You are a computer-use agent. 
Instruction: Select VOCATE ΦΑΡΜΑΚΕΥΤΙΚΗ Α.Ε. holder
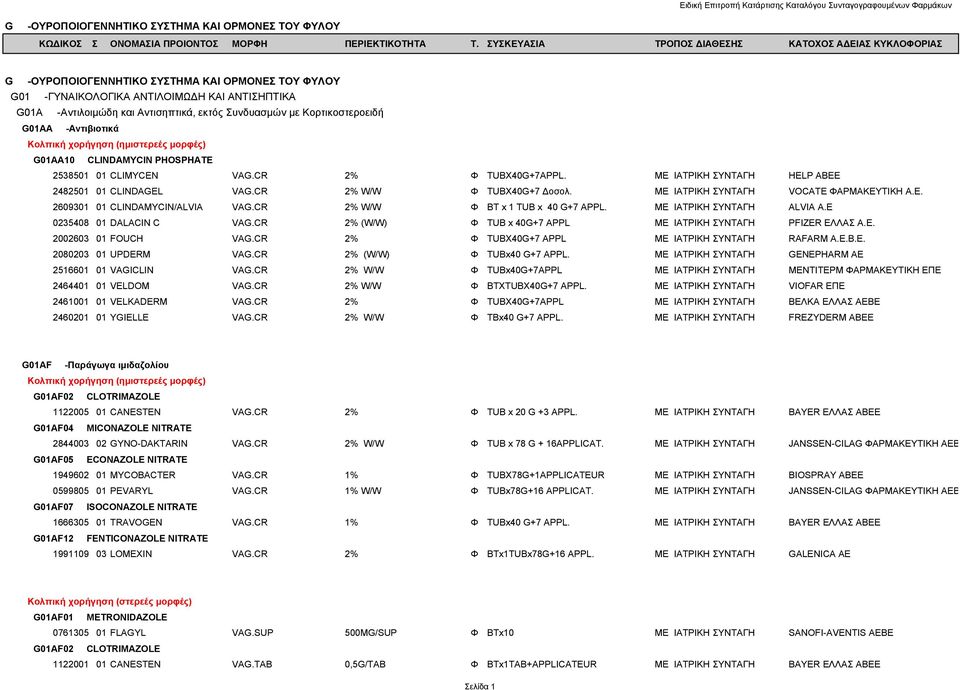pyautogui.click(x=855, y=192)
